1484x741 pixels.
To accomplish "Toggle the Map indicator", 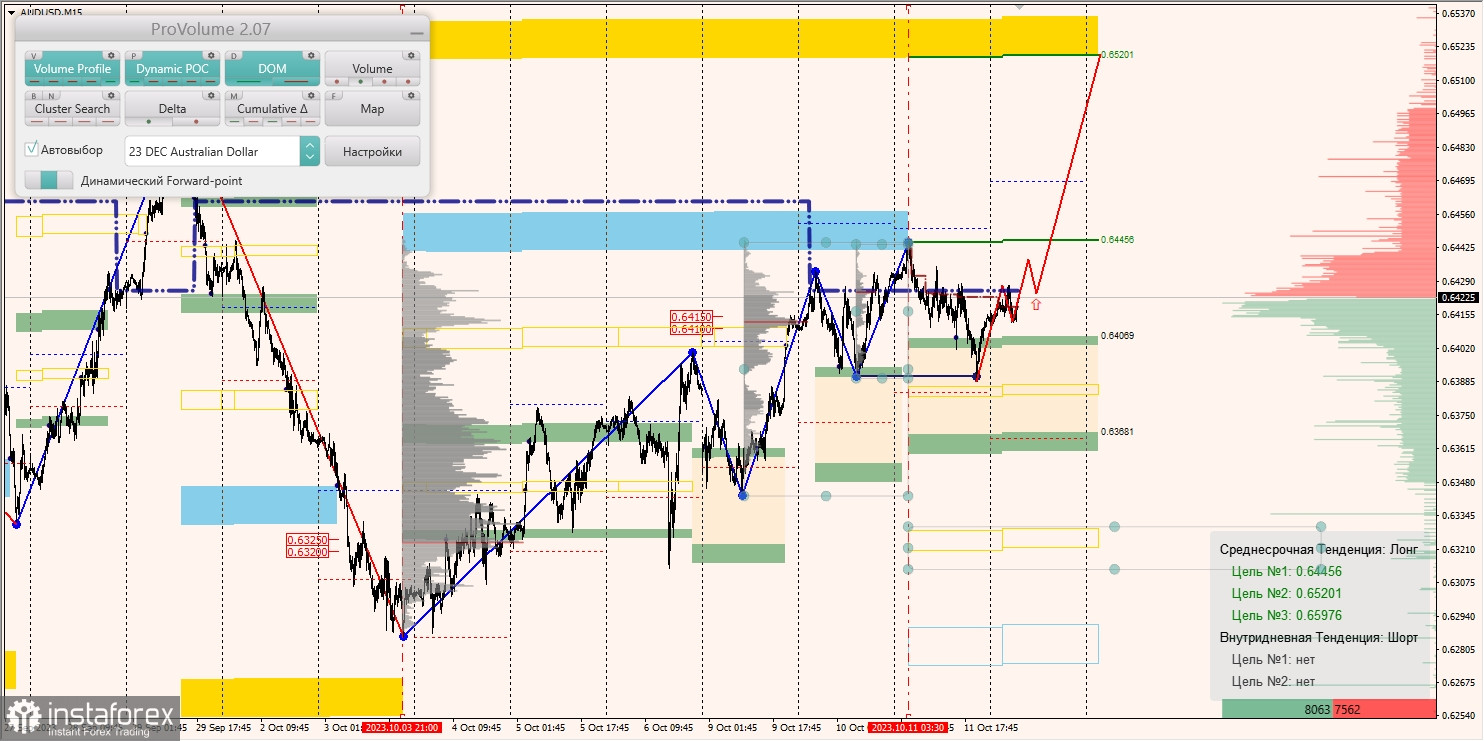I will pyautogui.click(x=372, y=109).
